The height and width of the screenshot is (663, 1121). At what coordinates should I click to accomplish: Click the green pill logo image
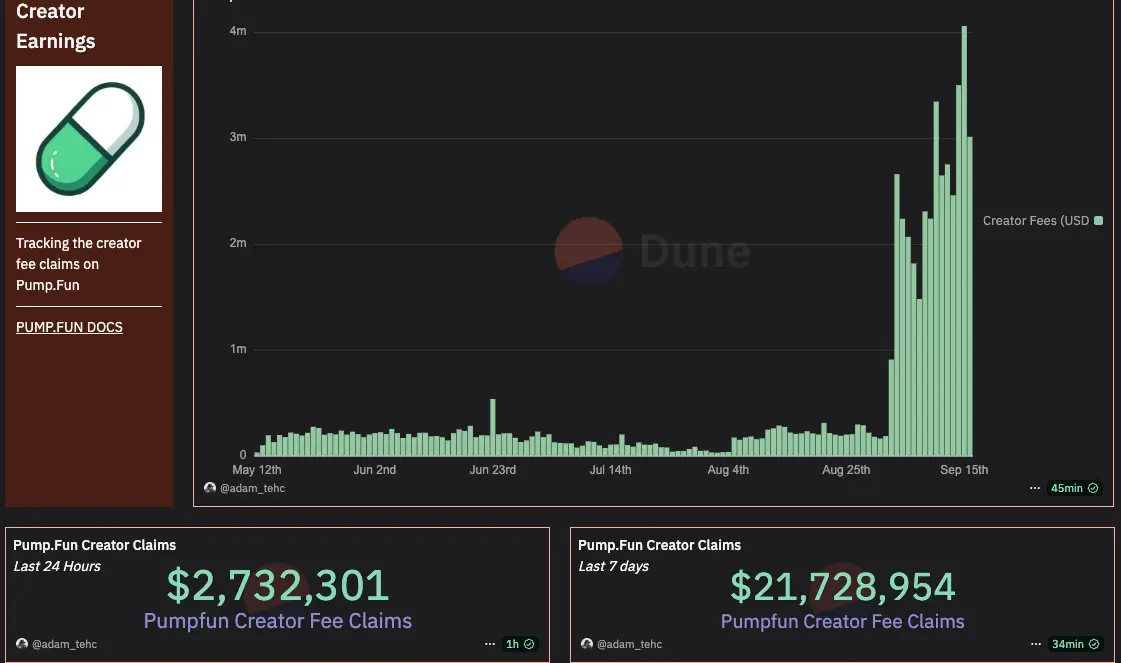click(x=89, y=139)
